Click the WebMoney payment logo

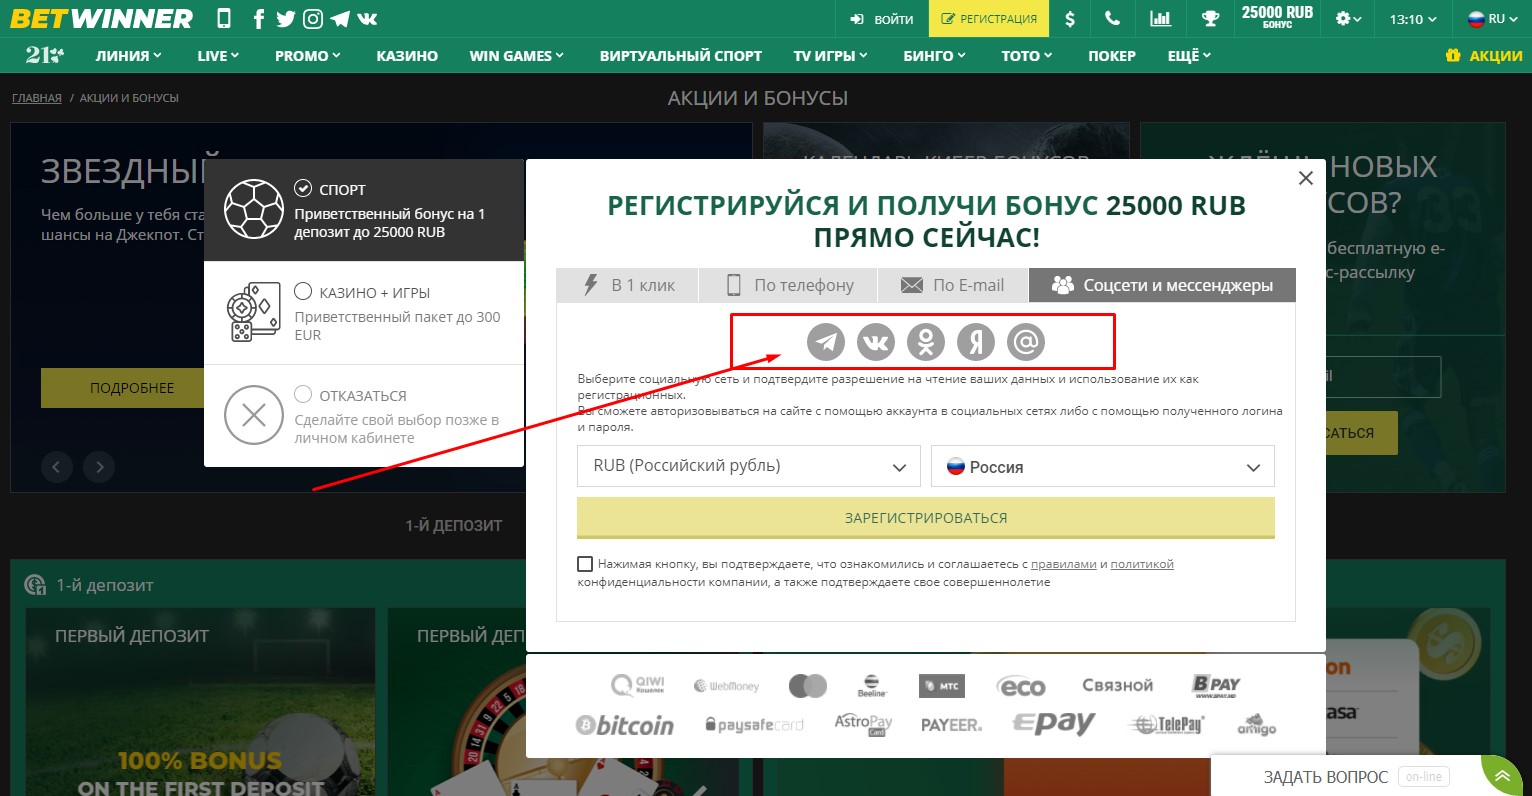[726, 686]
